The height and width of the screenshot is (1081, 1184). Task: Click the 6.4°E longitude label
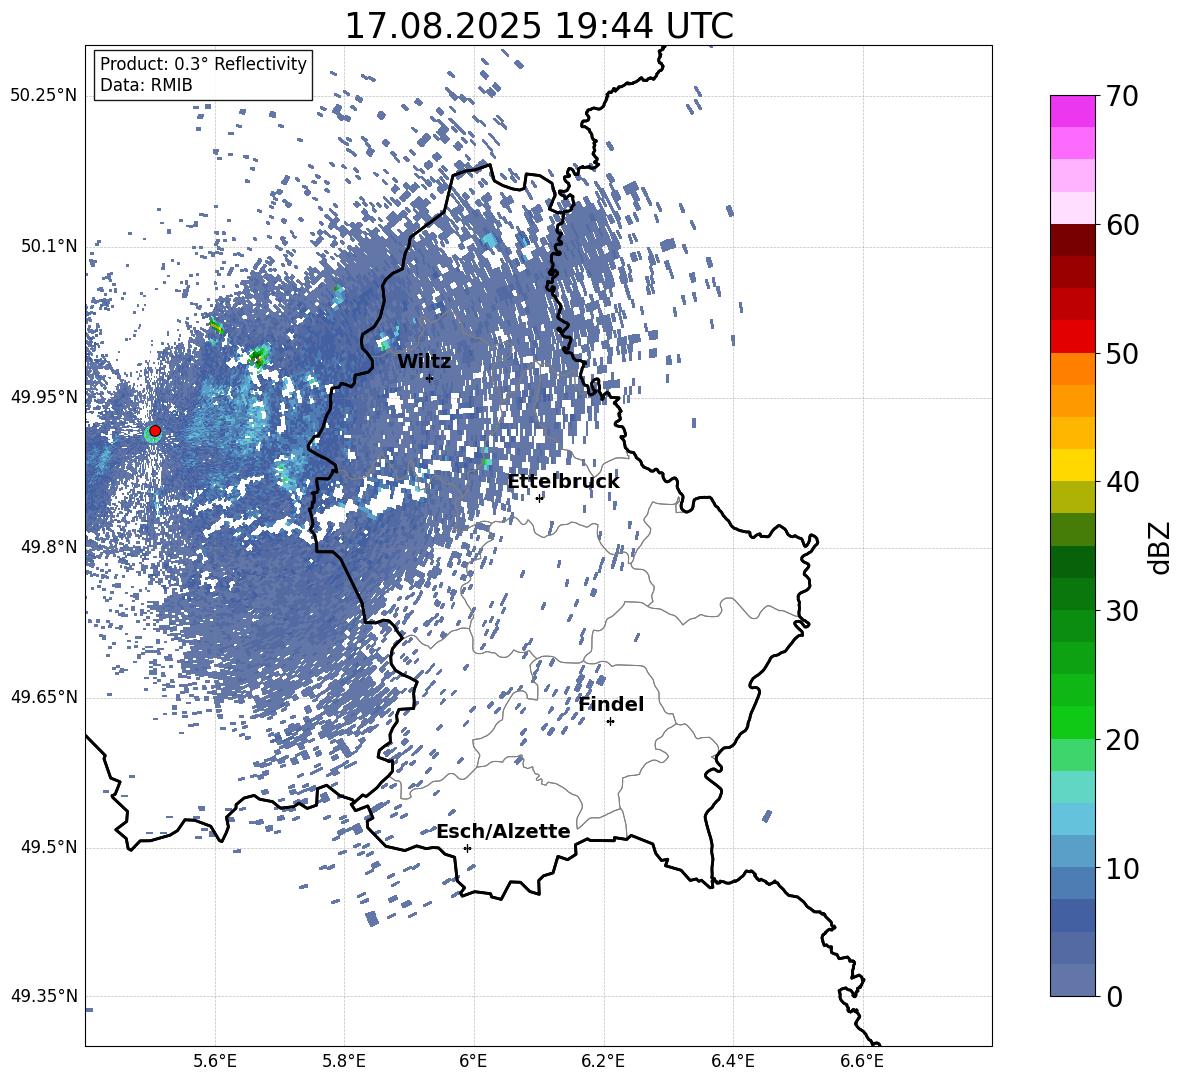[x=732, y=1061]
